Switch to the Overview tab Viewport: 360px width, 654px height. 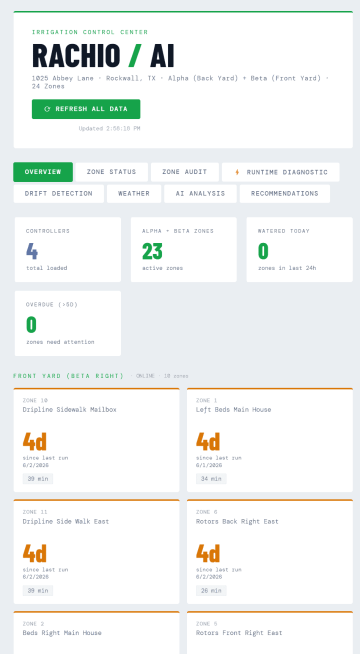click(43, 172)
